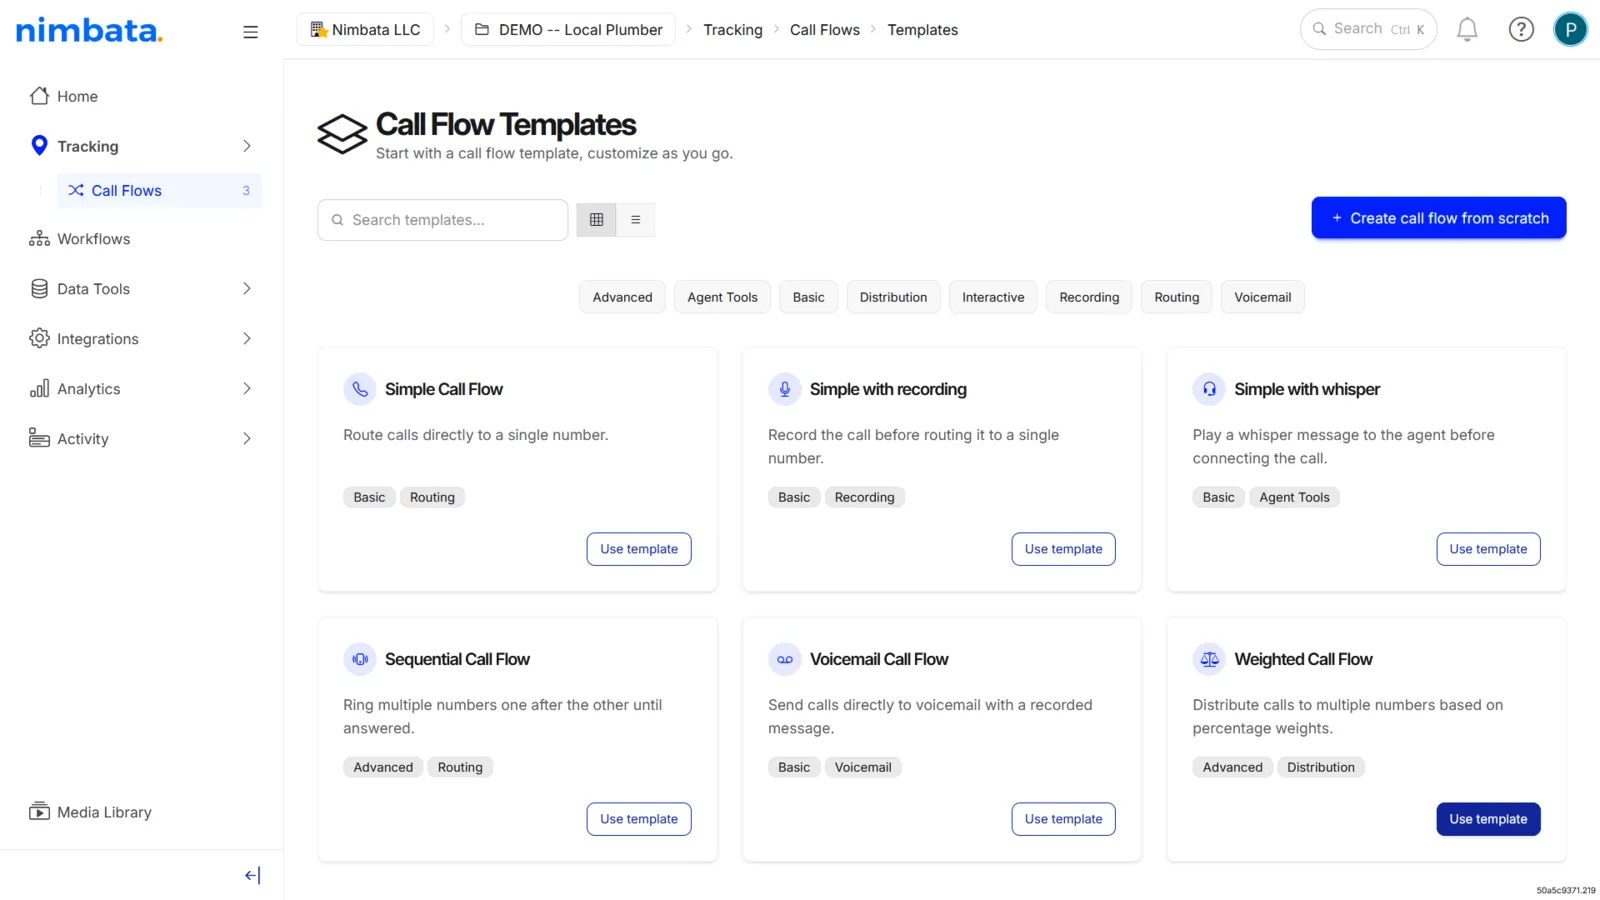Image resolution: width=1600 pixels, height=900 pixels.
Task: Toggle the hamburger menu icon
Action: point(250,32)
